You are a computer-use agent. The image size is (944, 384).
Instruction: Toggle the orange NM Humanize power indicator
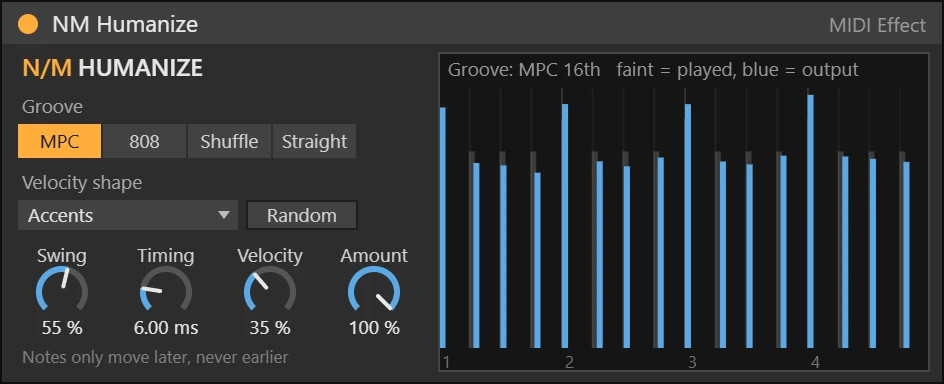tap(28, 24)
